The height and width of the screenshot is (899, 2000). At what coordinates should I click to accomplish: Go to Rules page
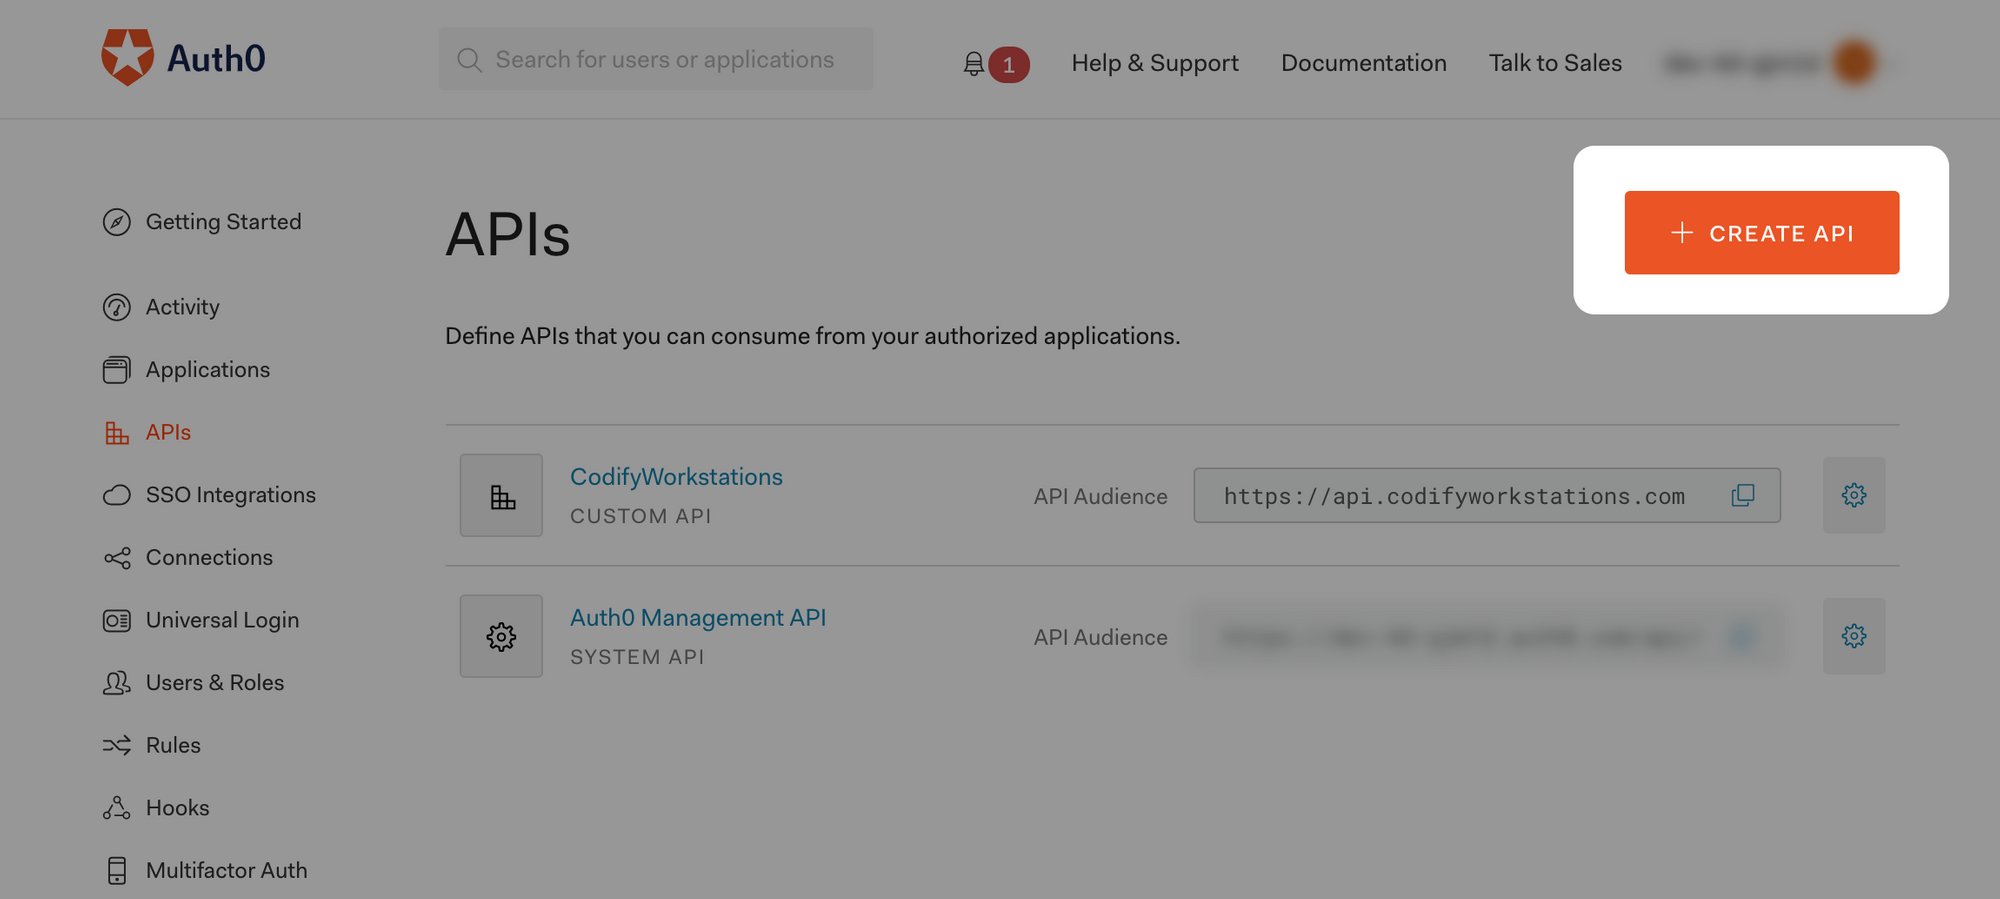pos(173,745)
